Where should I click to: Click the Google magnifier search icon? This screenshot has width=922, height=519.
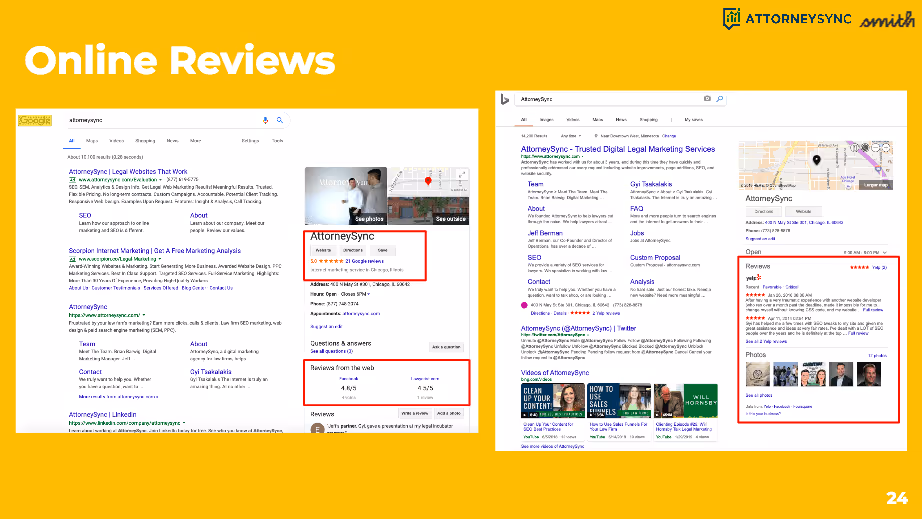280,120
